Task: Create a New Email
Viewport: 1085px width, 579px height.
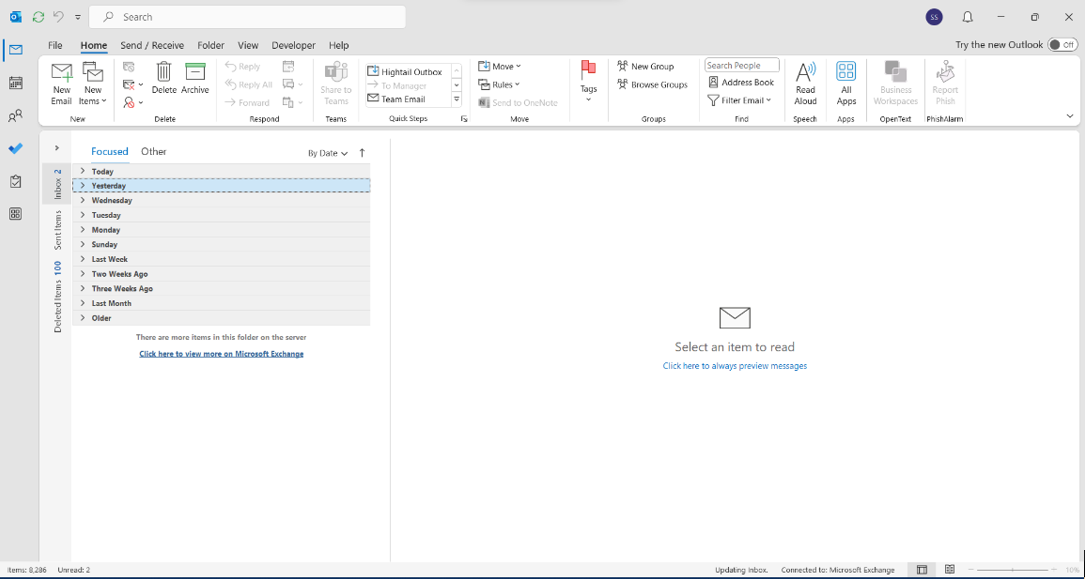Action: (x=62, y=84)
